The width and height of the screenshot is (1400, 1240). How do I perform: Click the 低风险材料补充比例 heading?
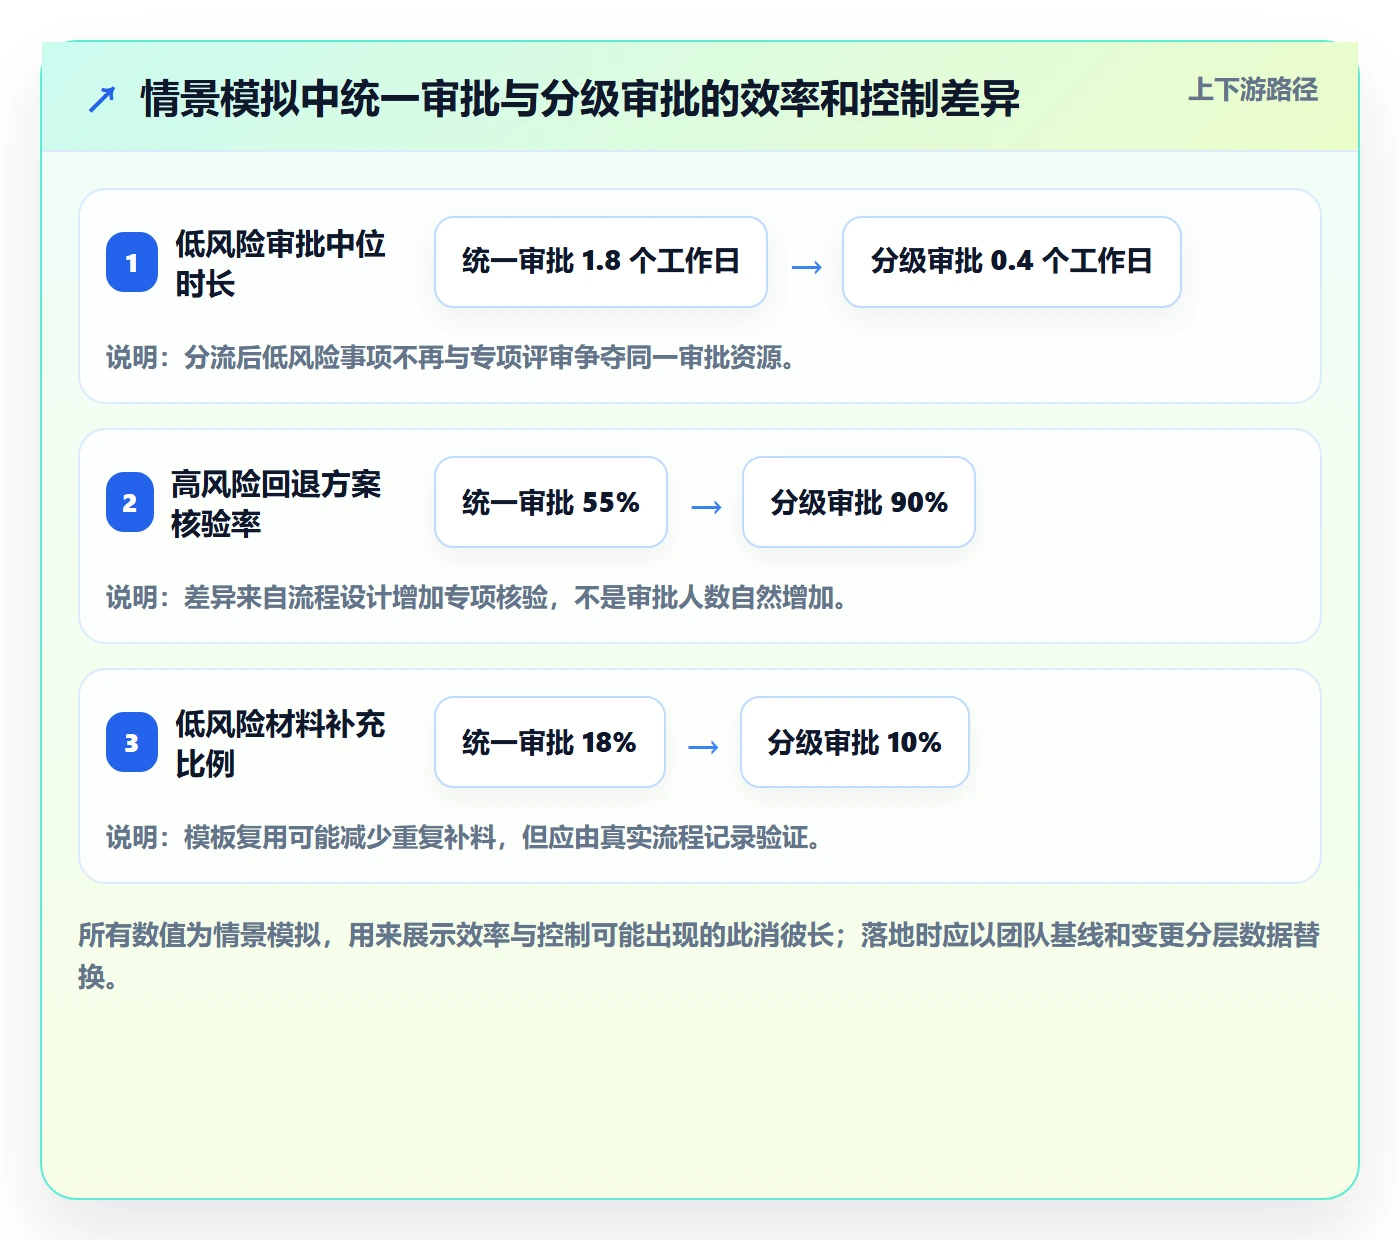[280, 743]
